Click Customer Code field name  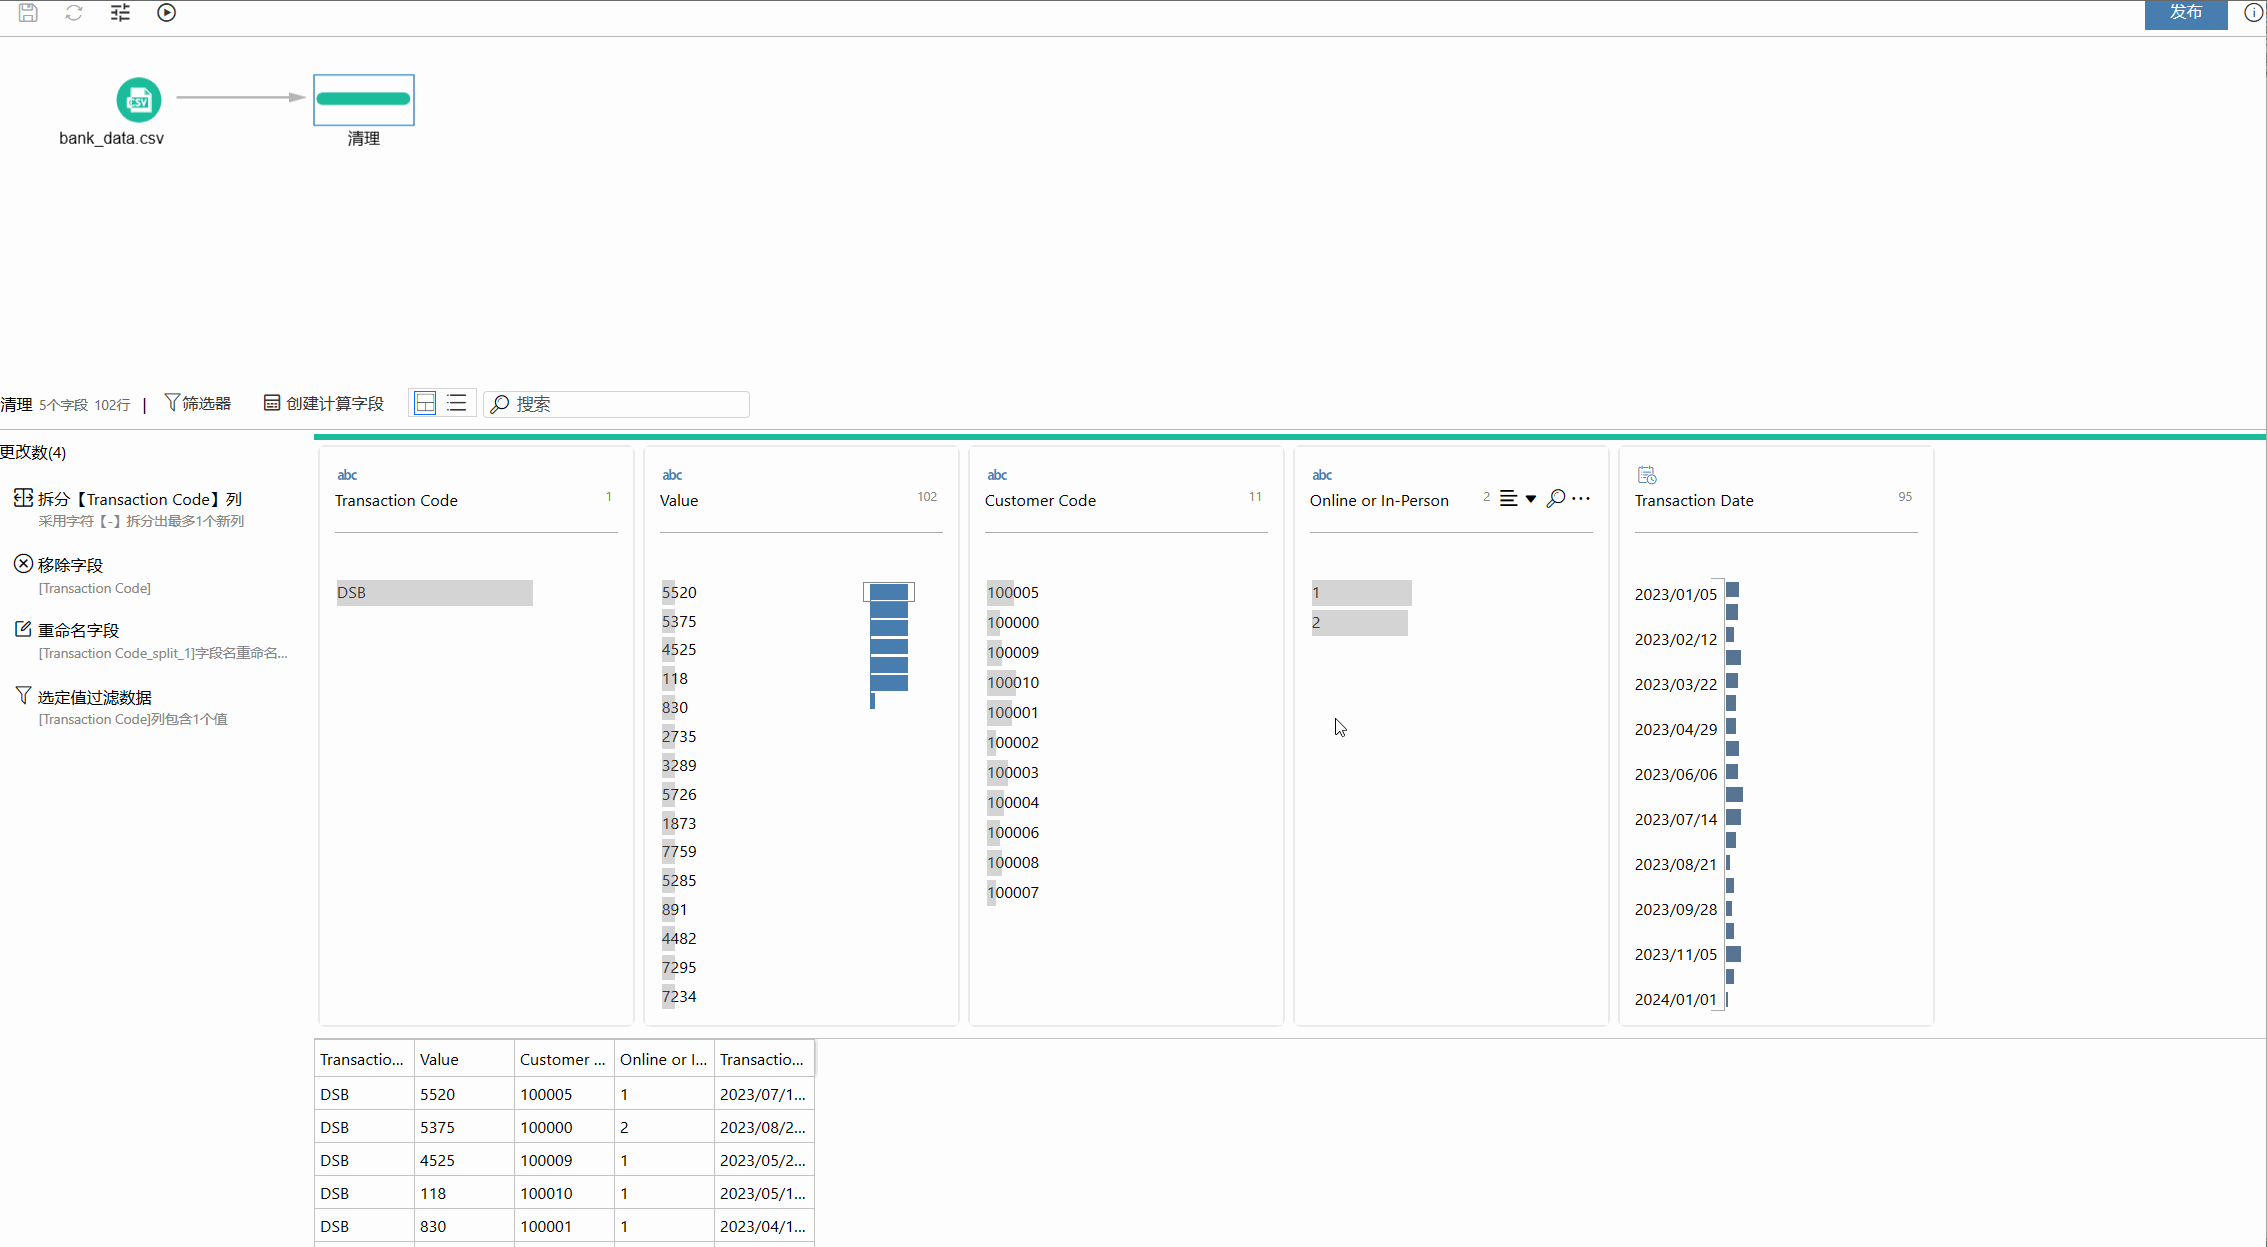click(1040, 500)
